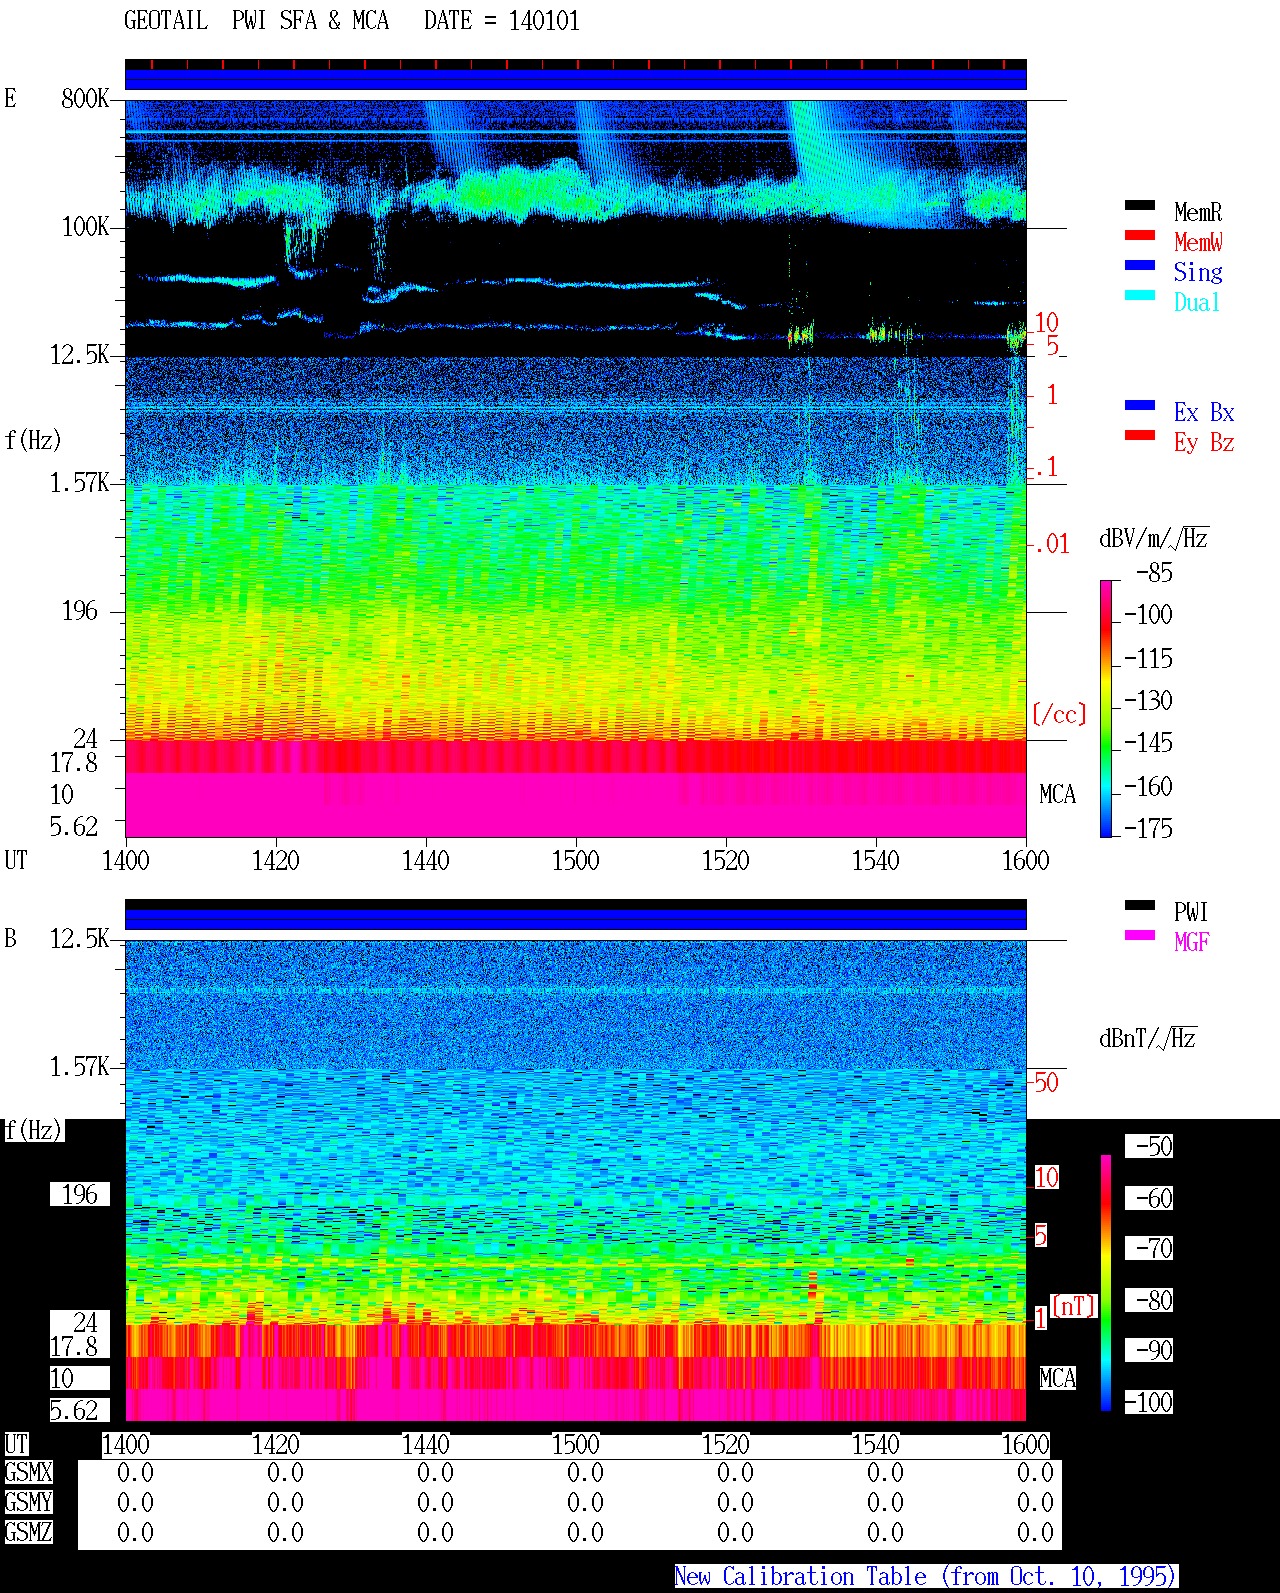Click the red [nT] scale label
1280x1593 pixels.
pos(1074,1306)
